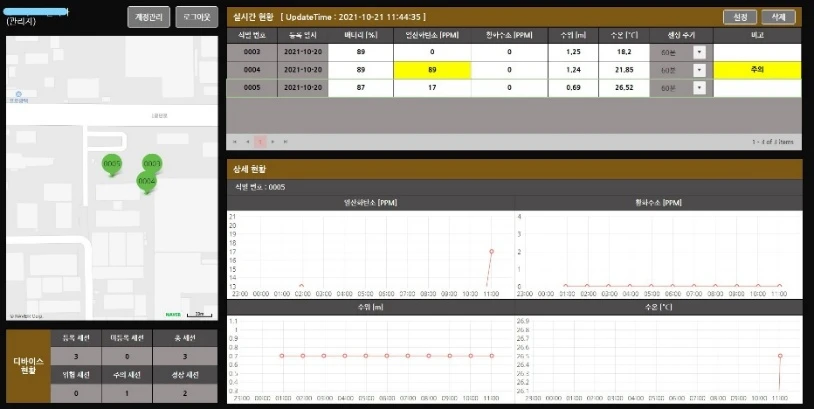Click the 위험 센서 count value 0
Image resolution: width=814 pixels, height=409 pixels.
click(x=76, y=393)
